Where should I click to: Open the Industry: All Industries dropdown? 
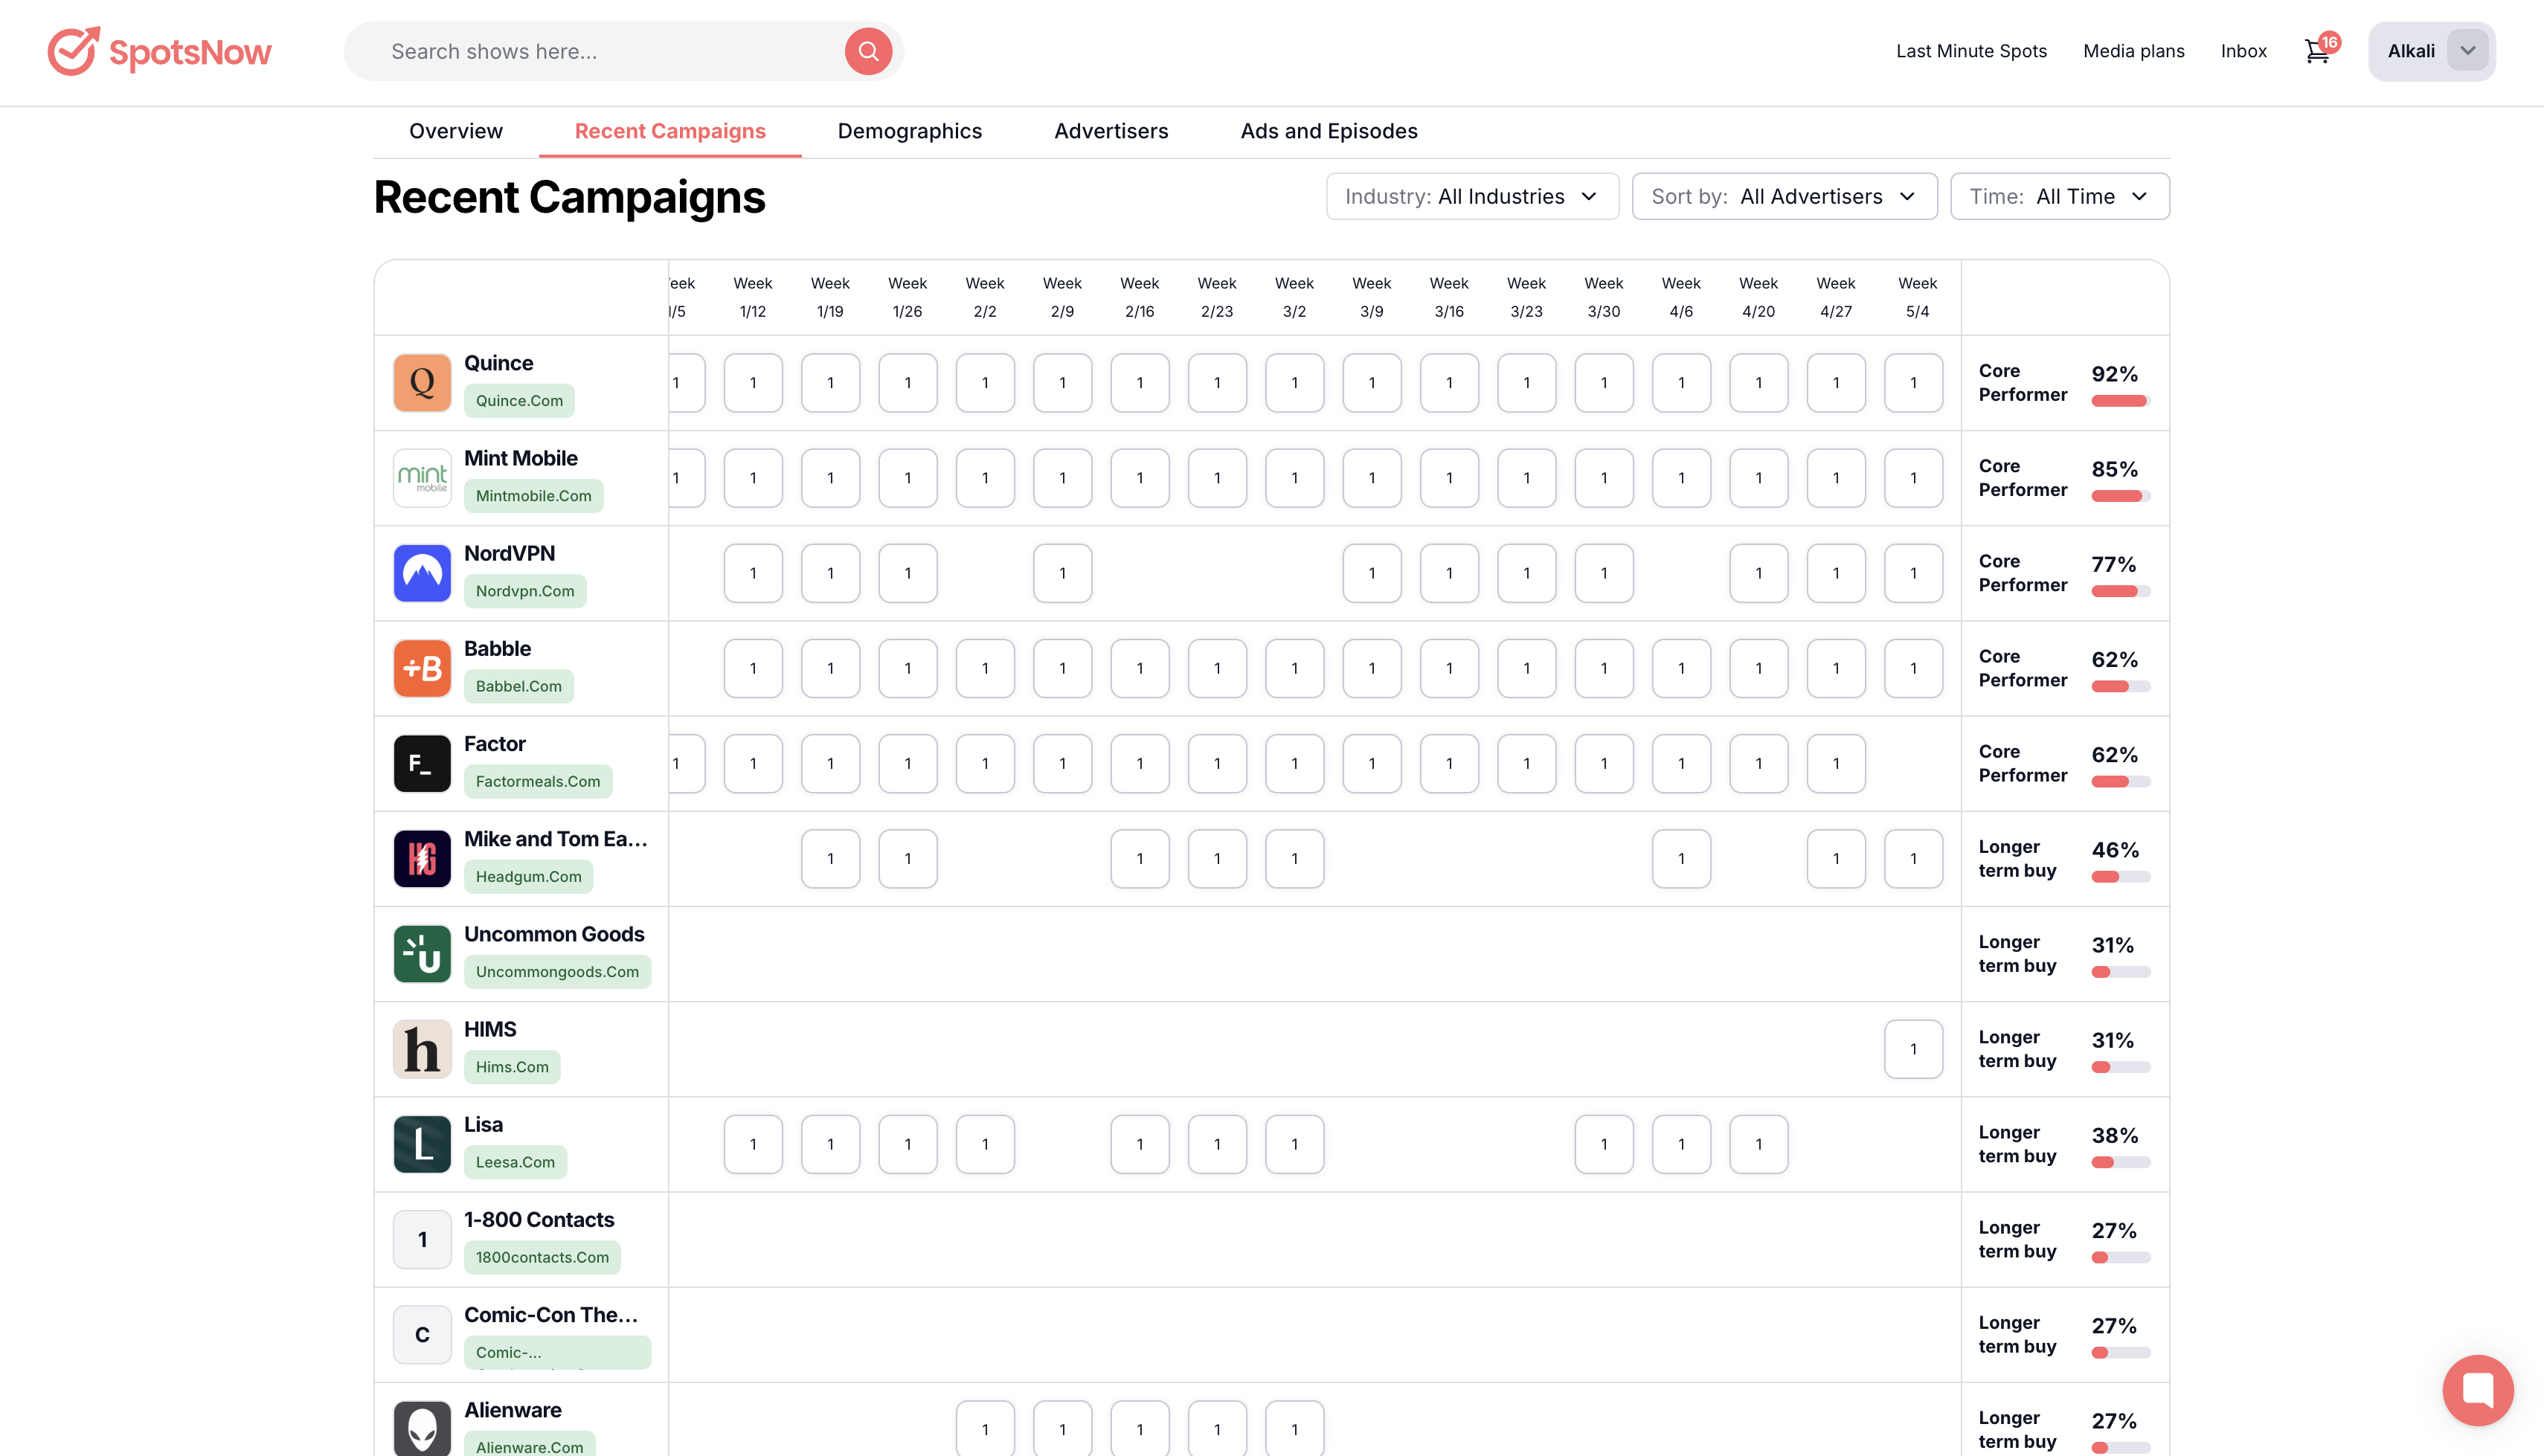pyautogui.click(x=1472, y=196)
